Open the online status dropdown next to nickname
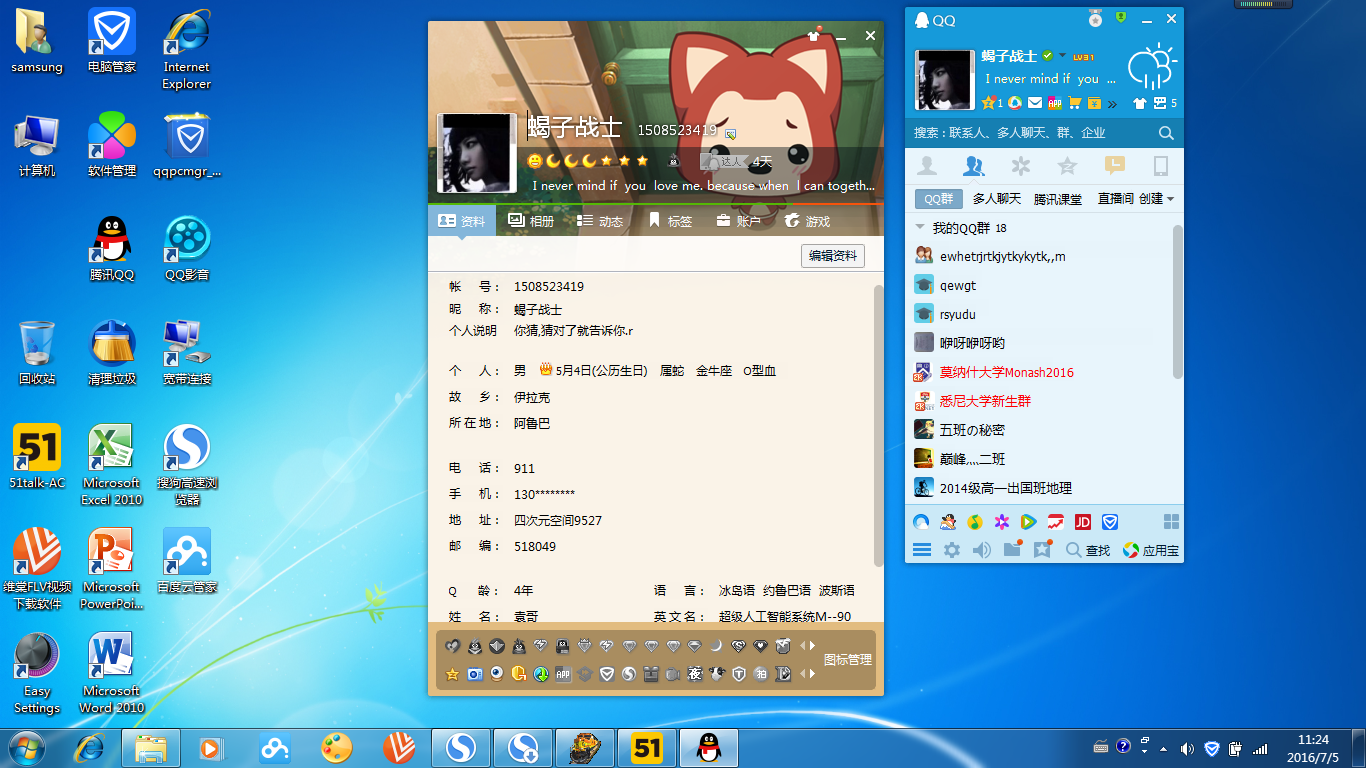The width and height of the screenshot is (1366, 768). 1062,56
